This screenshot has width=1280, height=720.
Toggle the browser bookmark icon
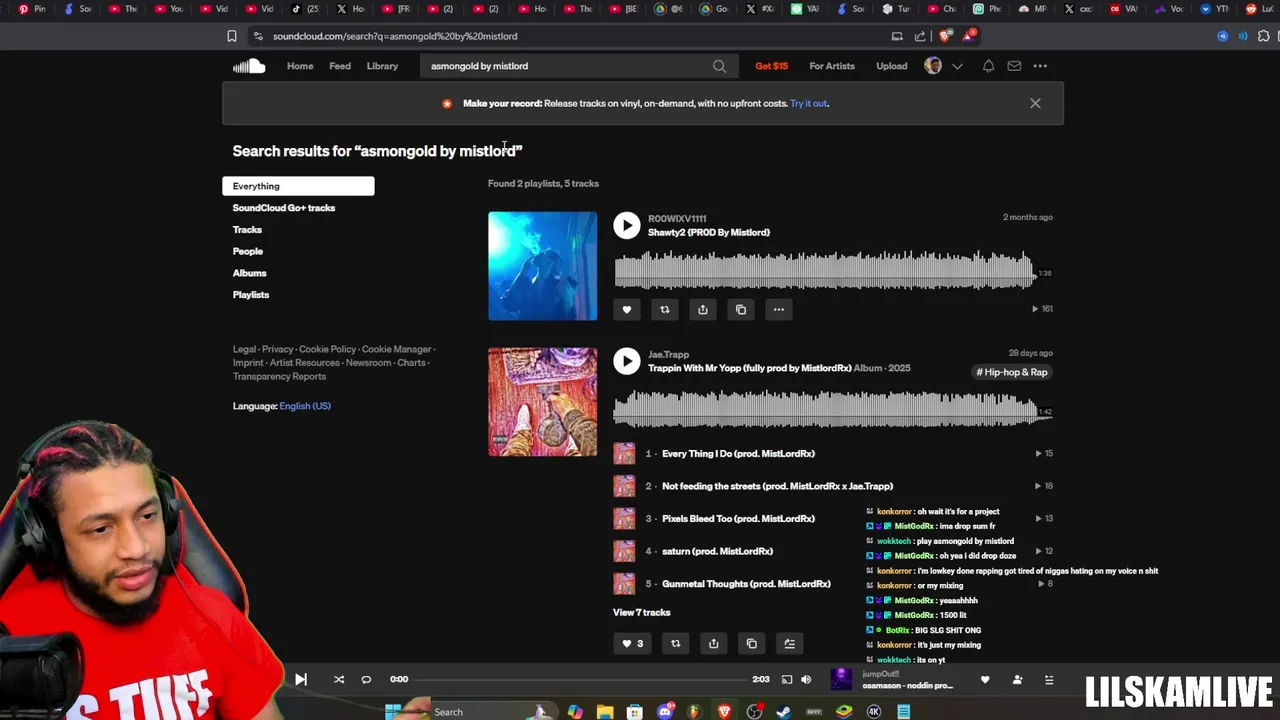coord(232,36)
